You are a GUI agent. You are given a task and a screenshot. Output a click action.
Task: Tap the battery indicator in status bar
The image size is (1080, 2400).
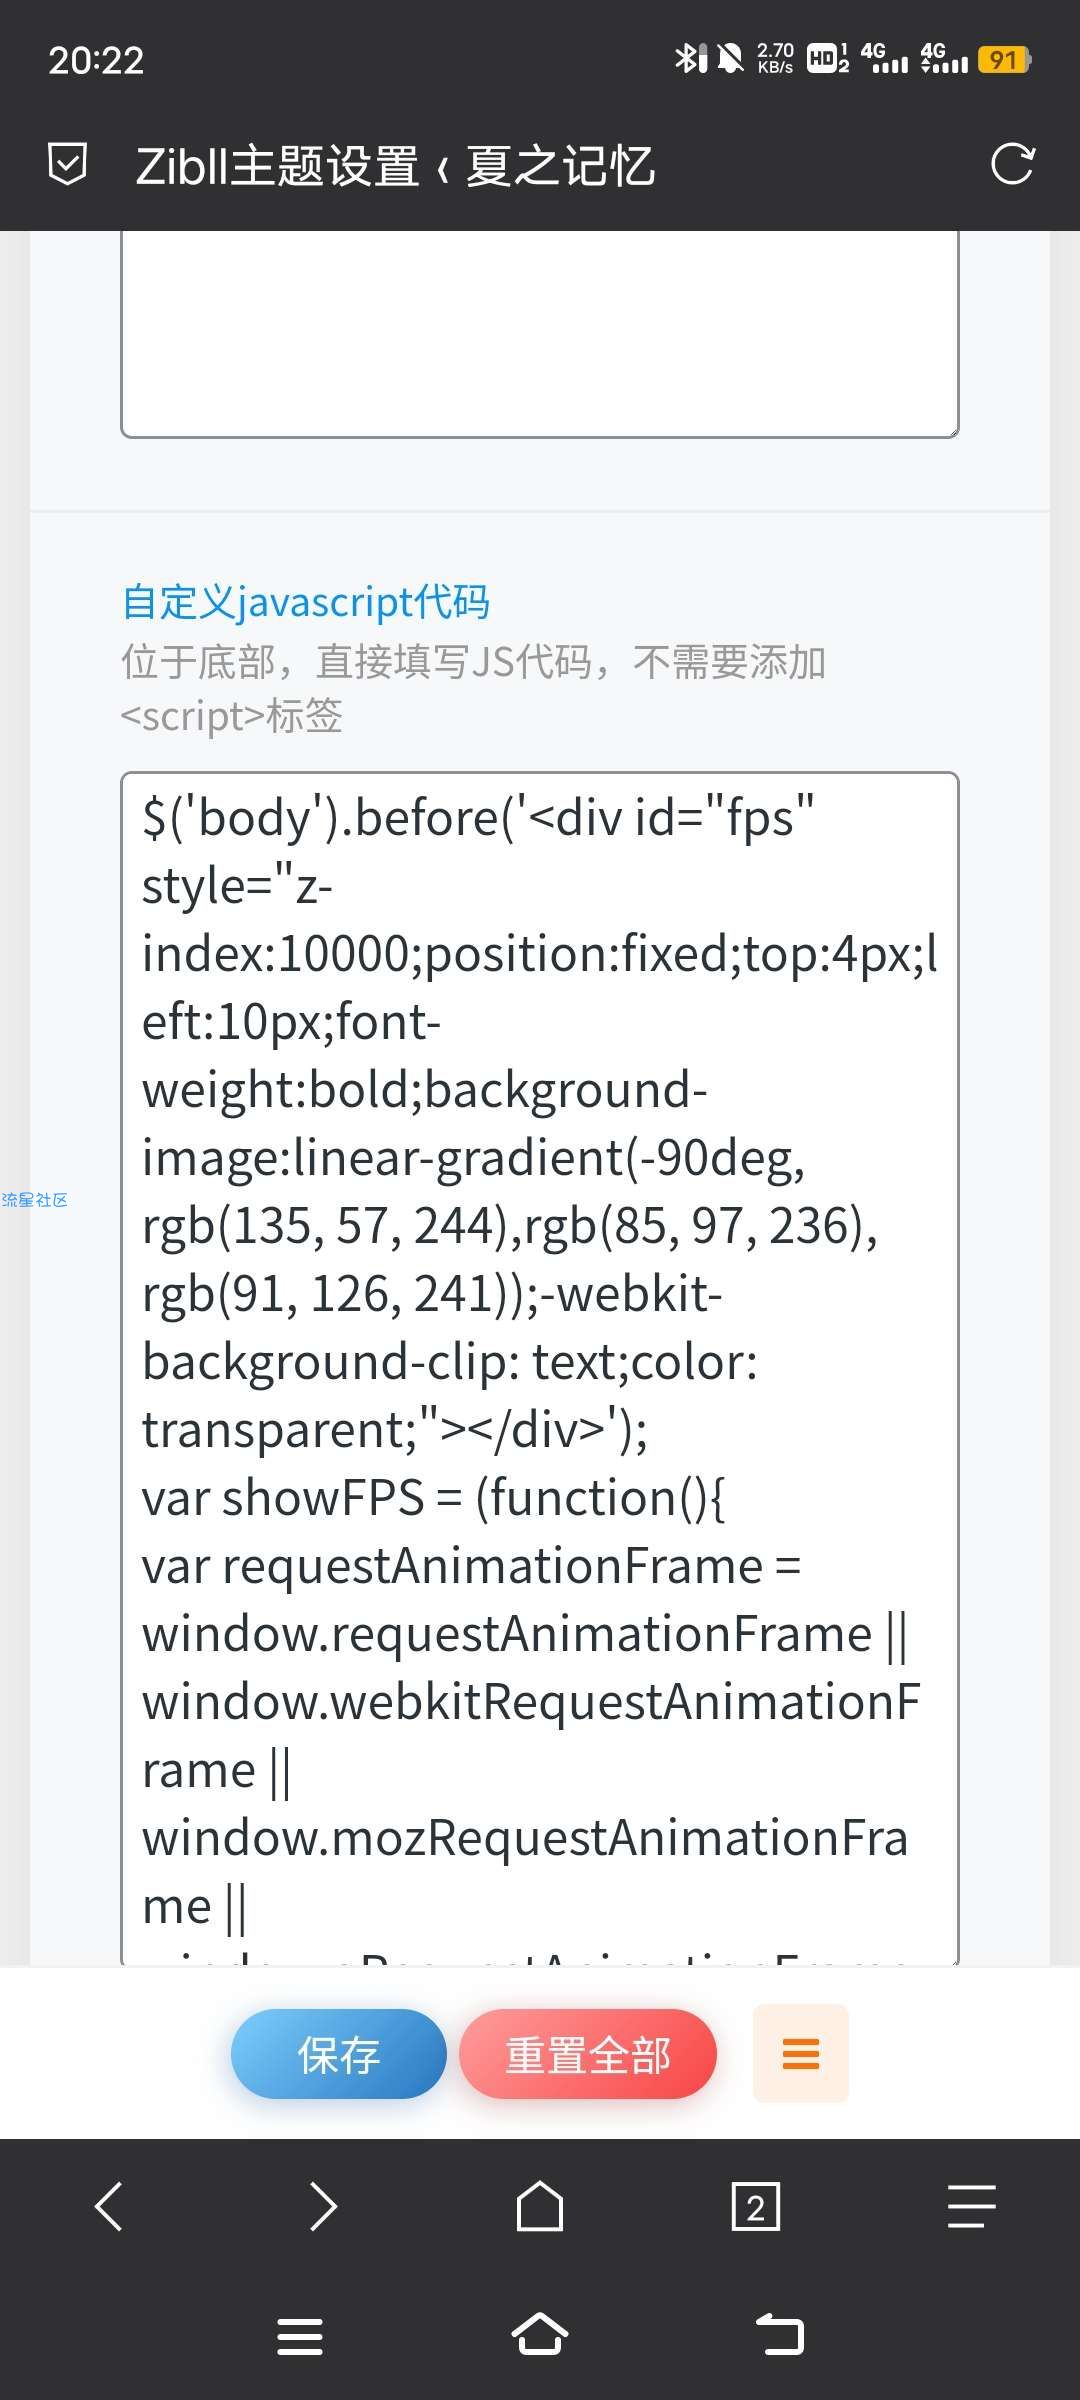[1005, 60]
